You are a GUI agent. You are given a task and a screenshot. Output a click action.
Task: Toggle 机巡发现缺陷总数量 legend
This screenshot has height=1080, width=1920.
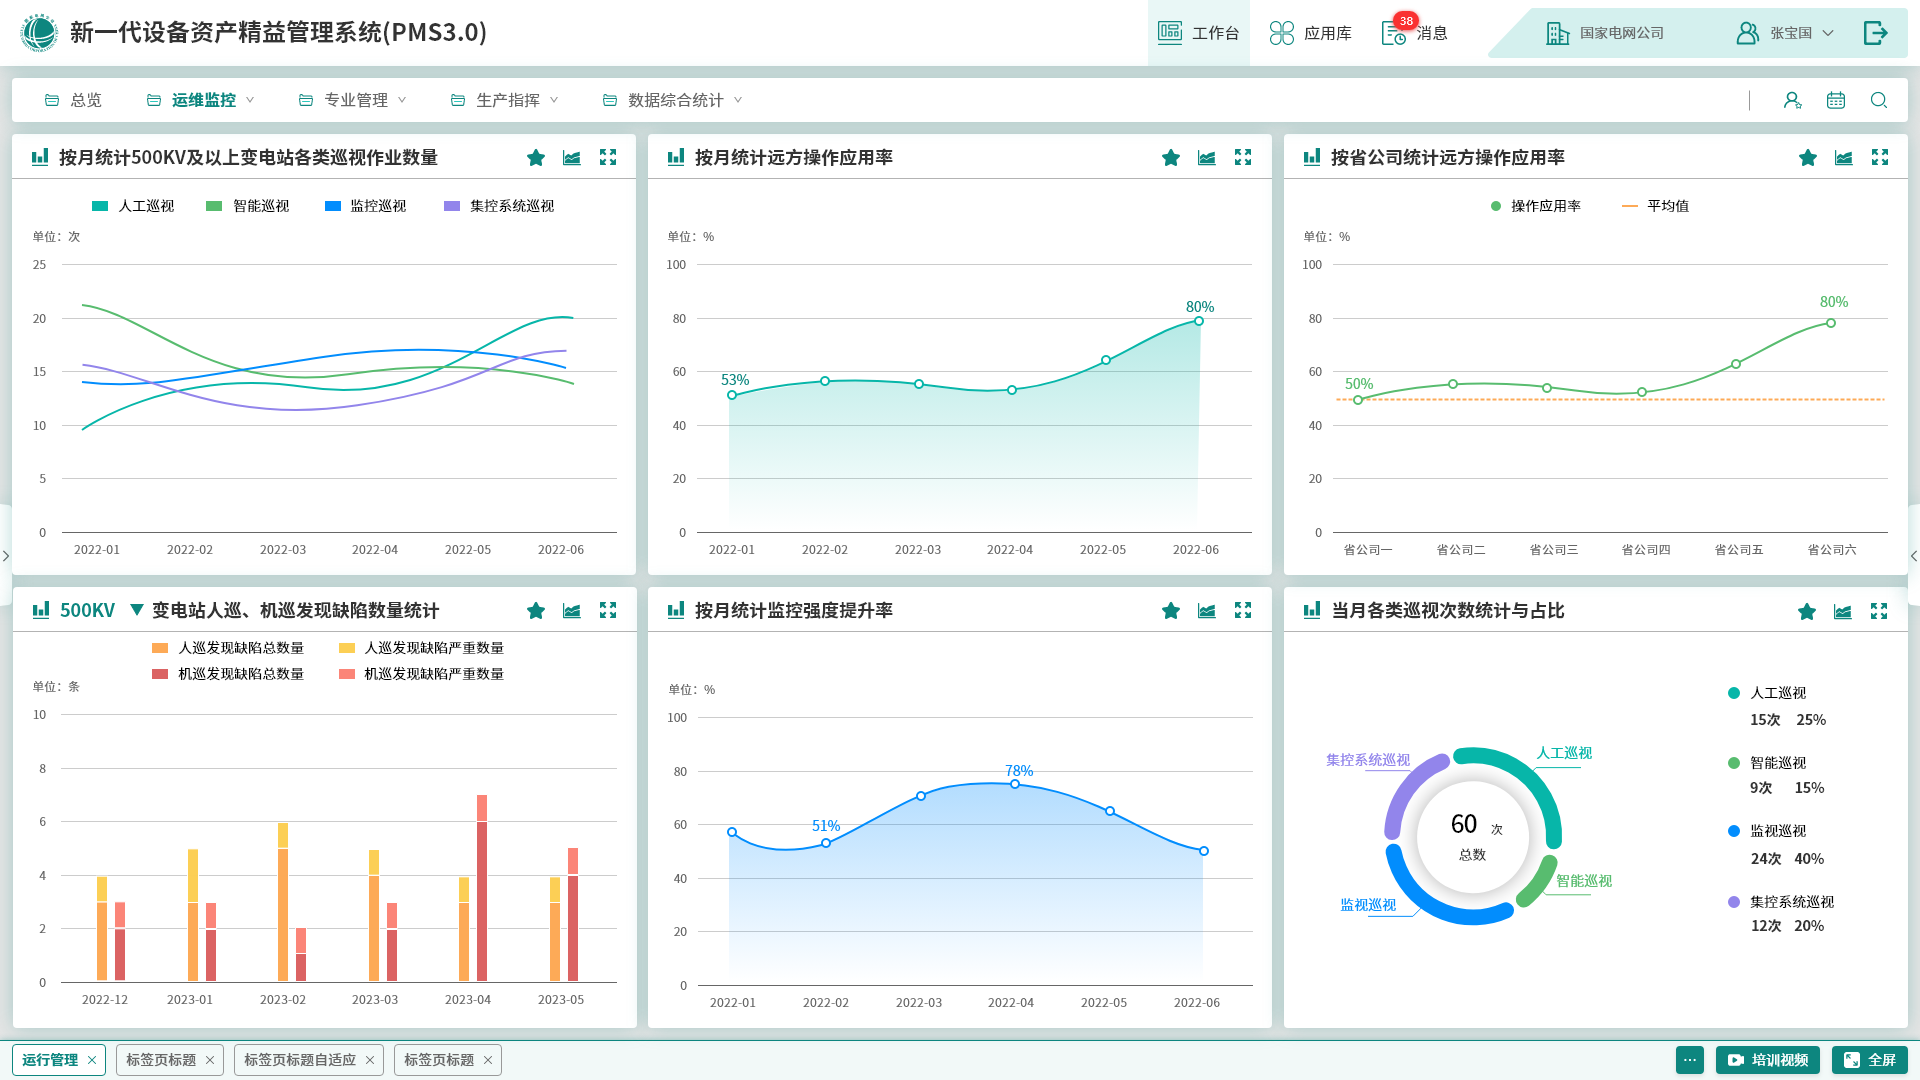(228, 674)
